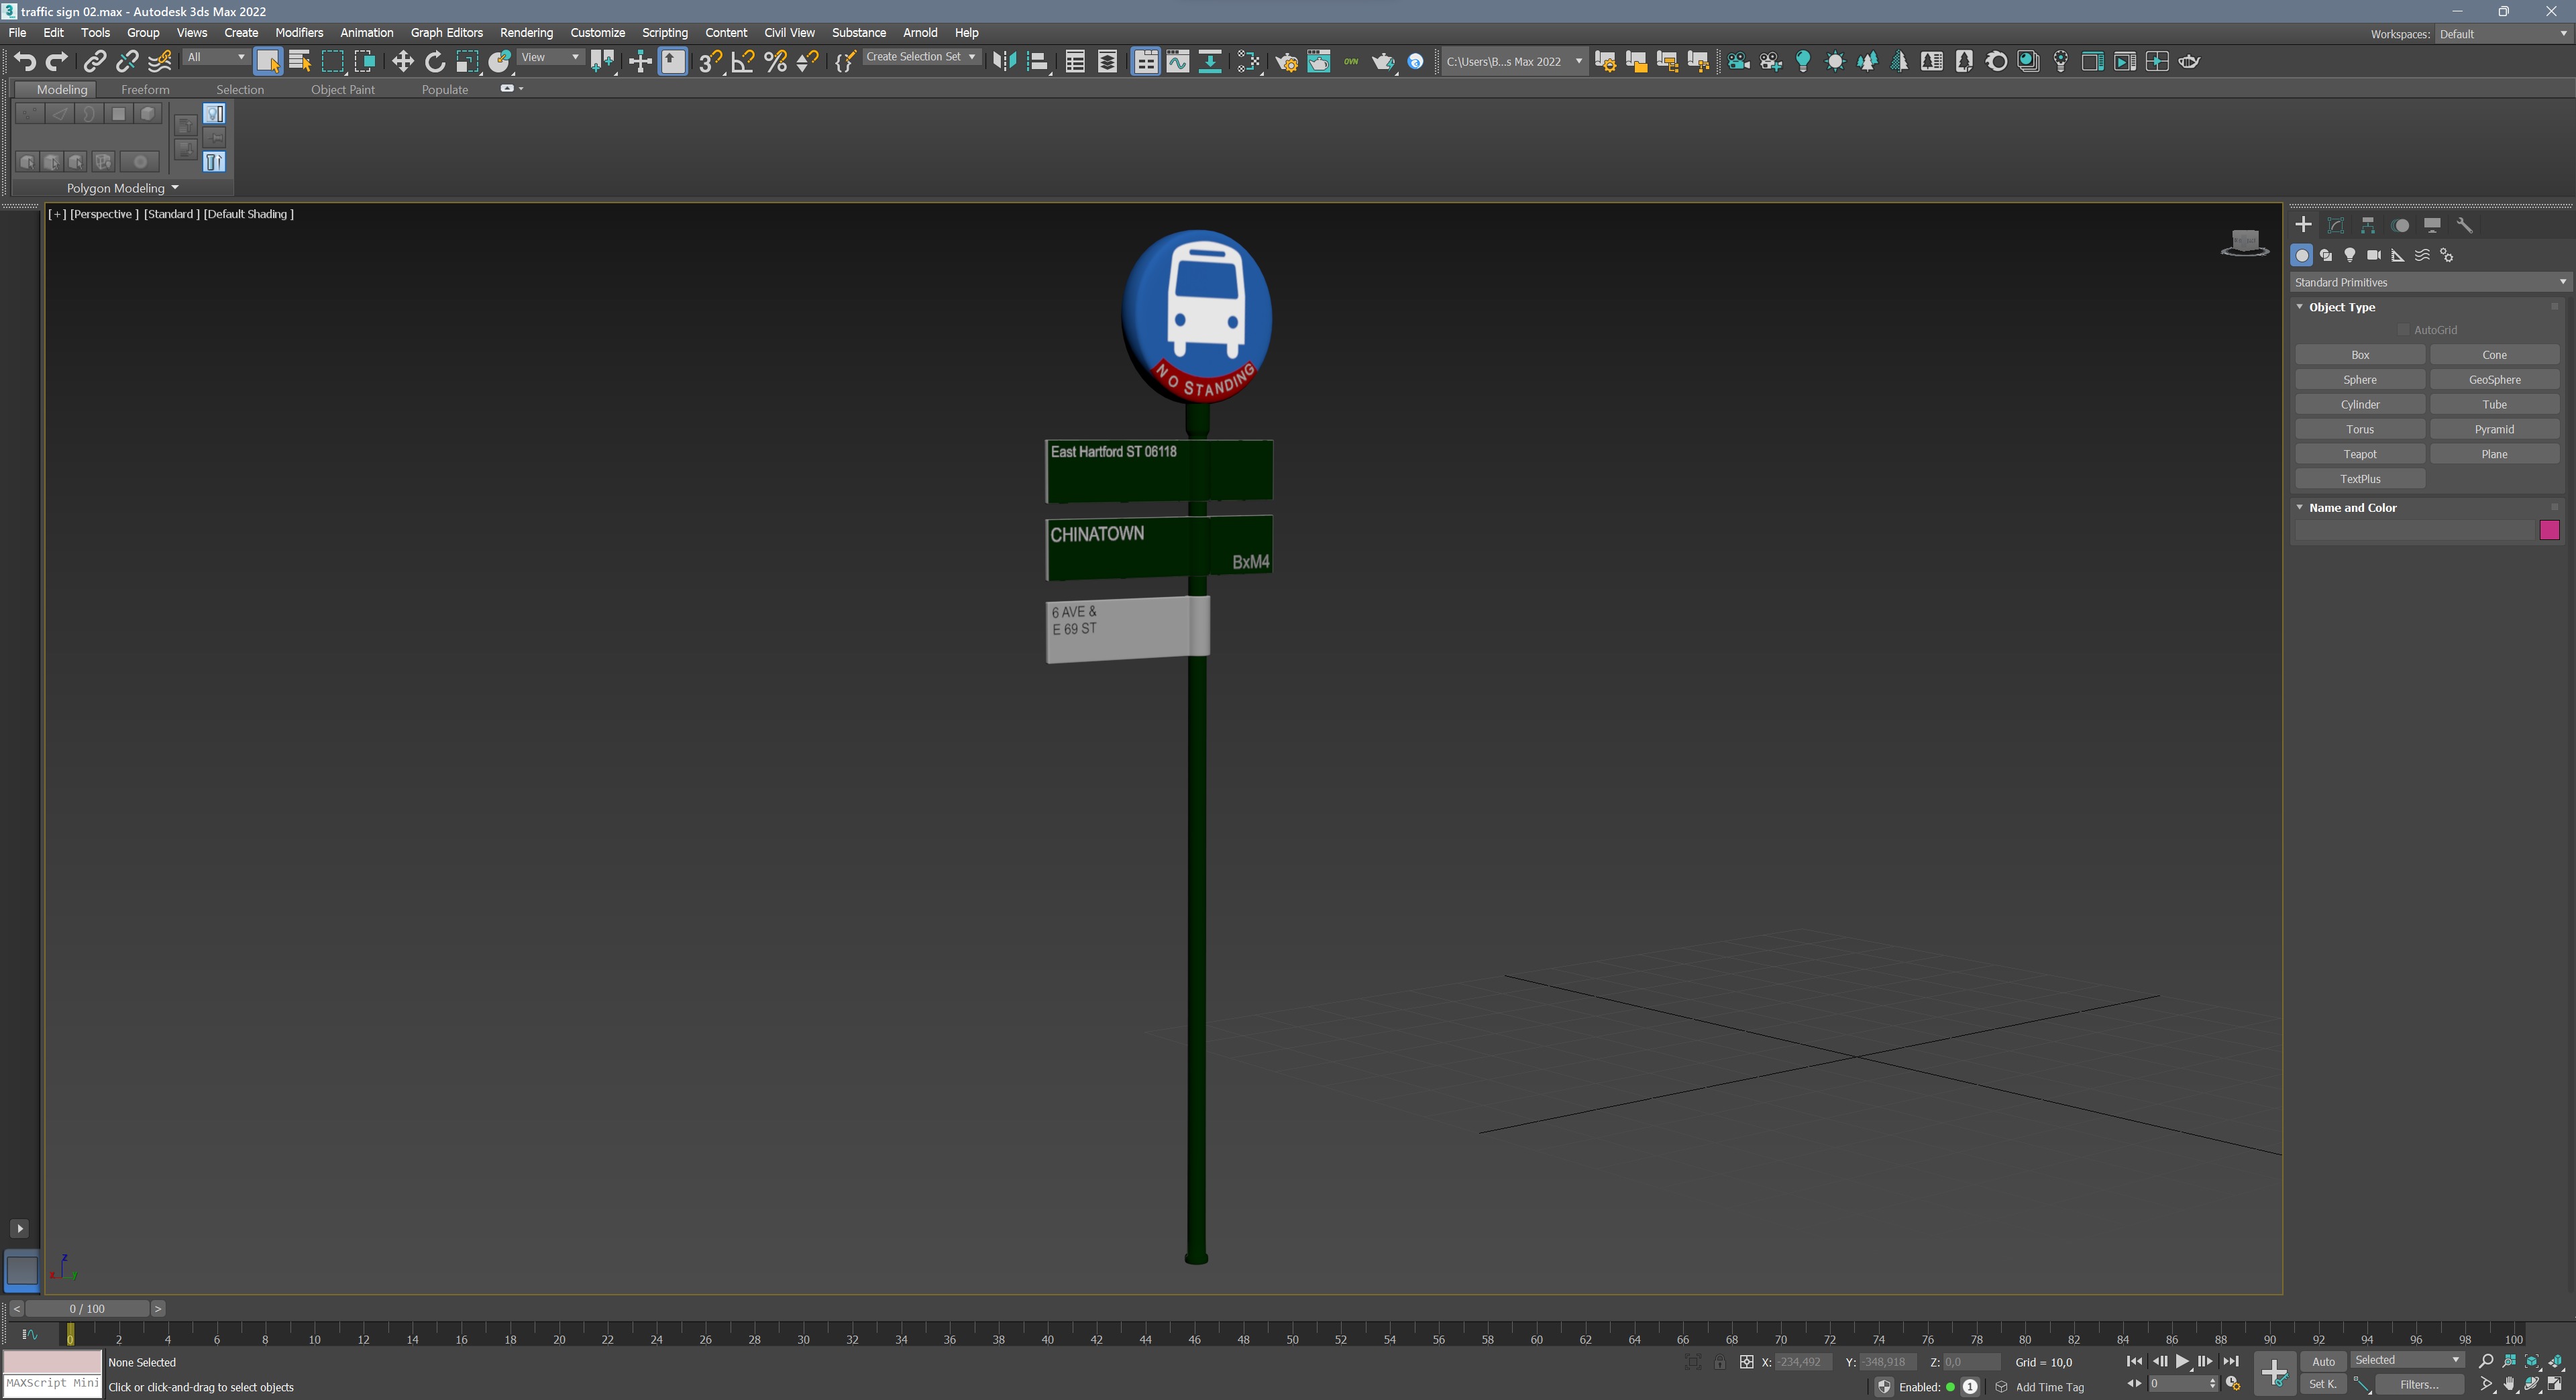This screenshot has width=2576, height=1400.
Task: Select the Lights category icon
Action: 2350,255
